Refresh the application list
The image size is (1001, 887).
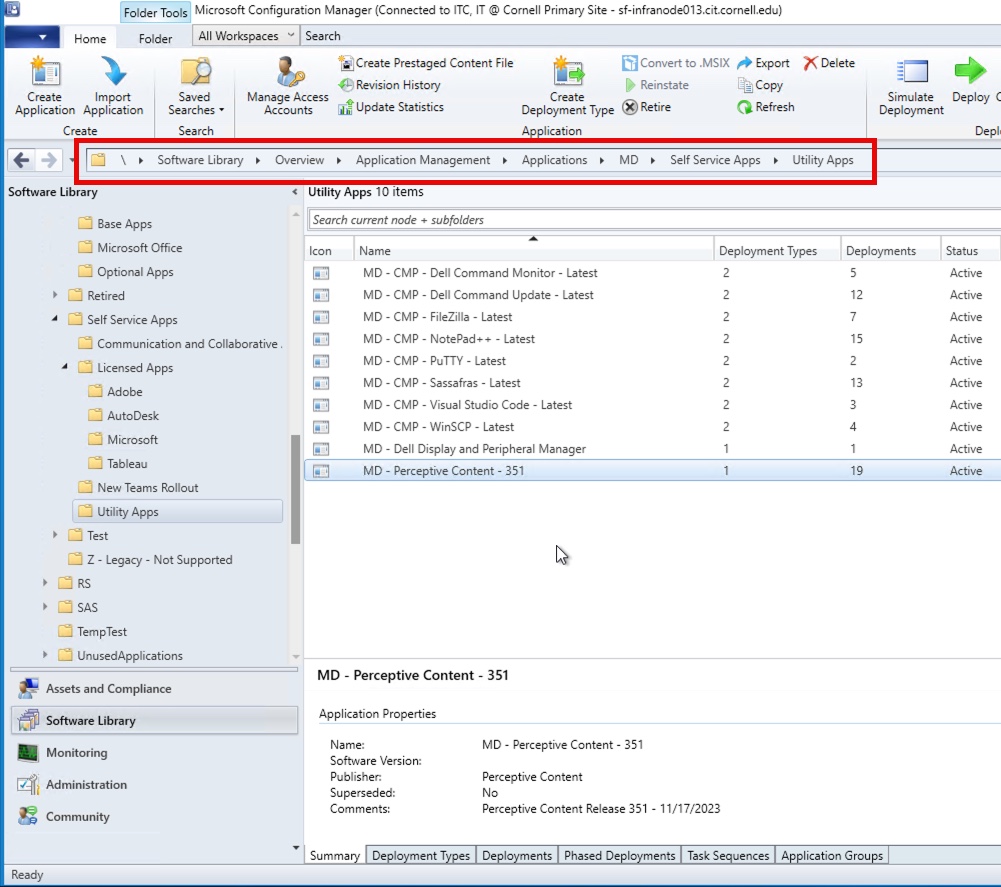[x=765, y=105]
